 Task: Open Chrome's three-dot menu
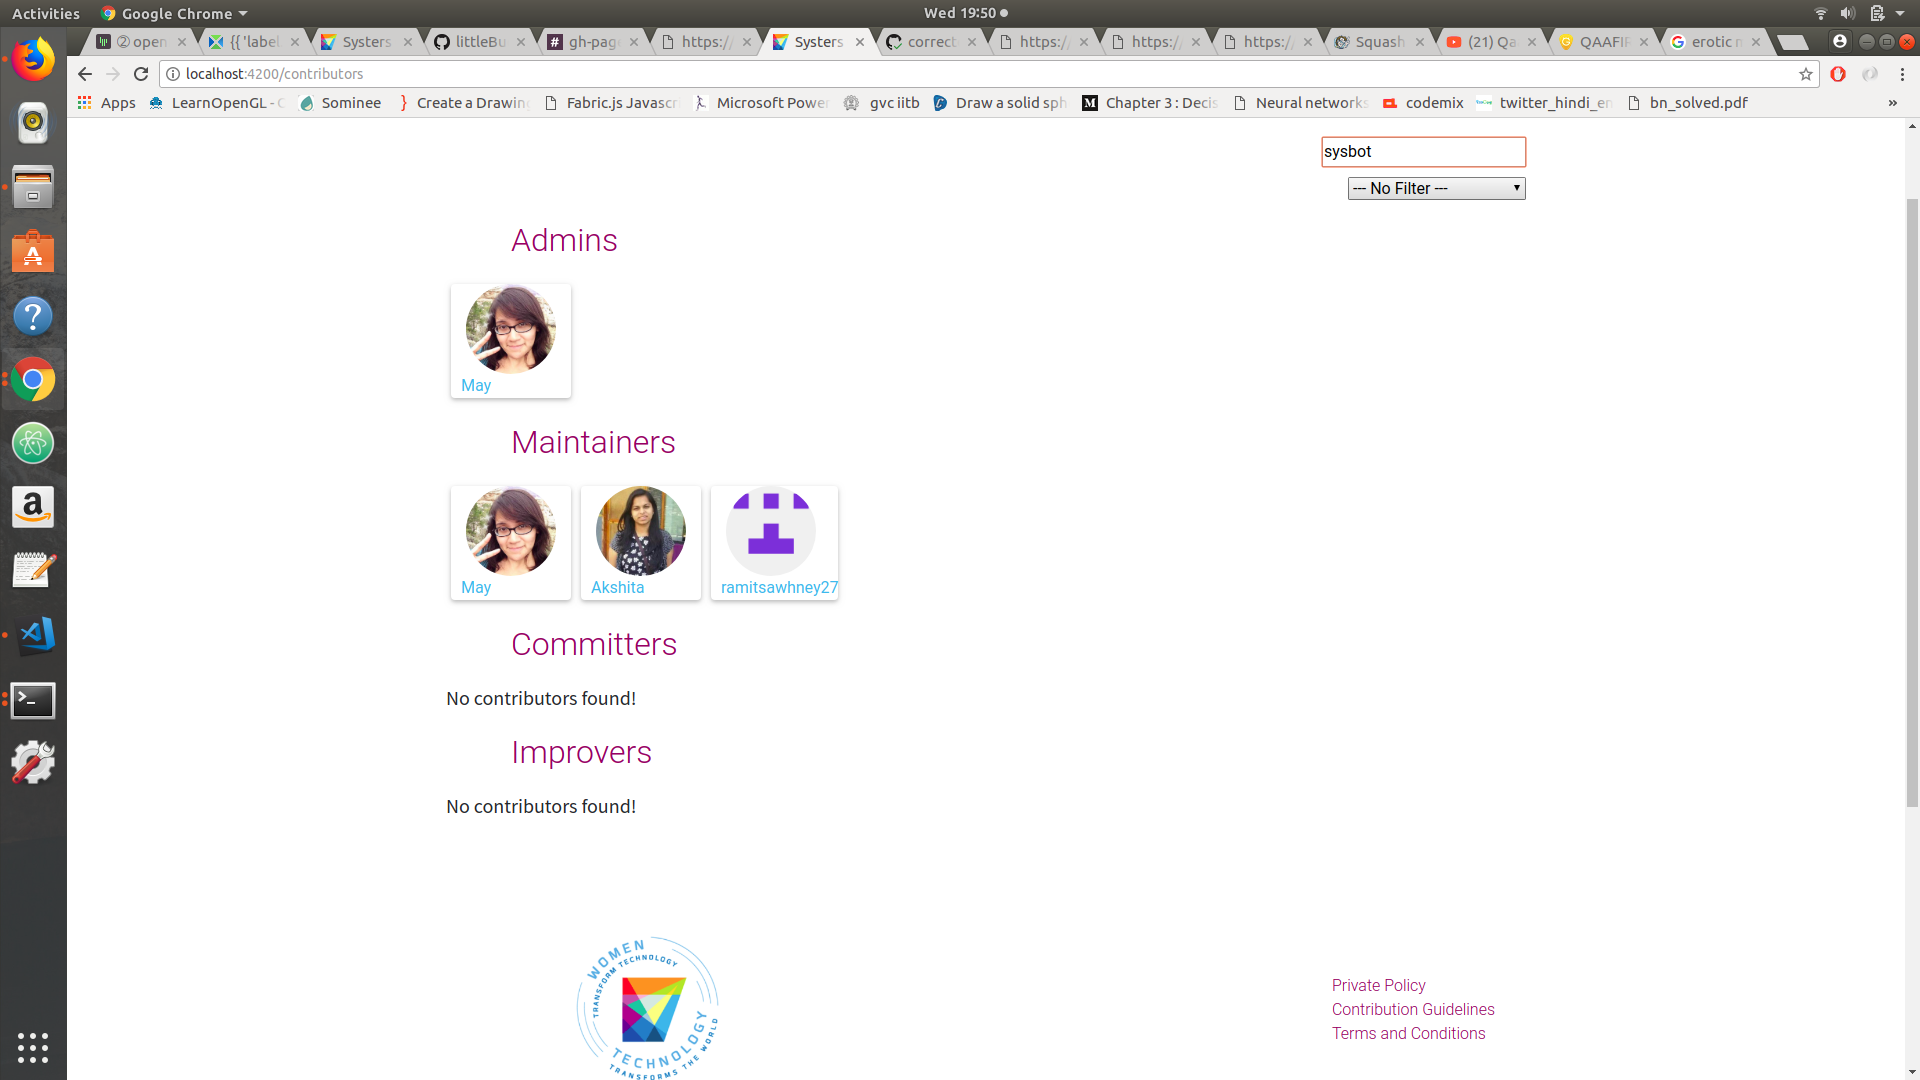click(1901, 74)
